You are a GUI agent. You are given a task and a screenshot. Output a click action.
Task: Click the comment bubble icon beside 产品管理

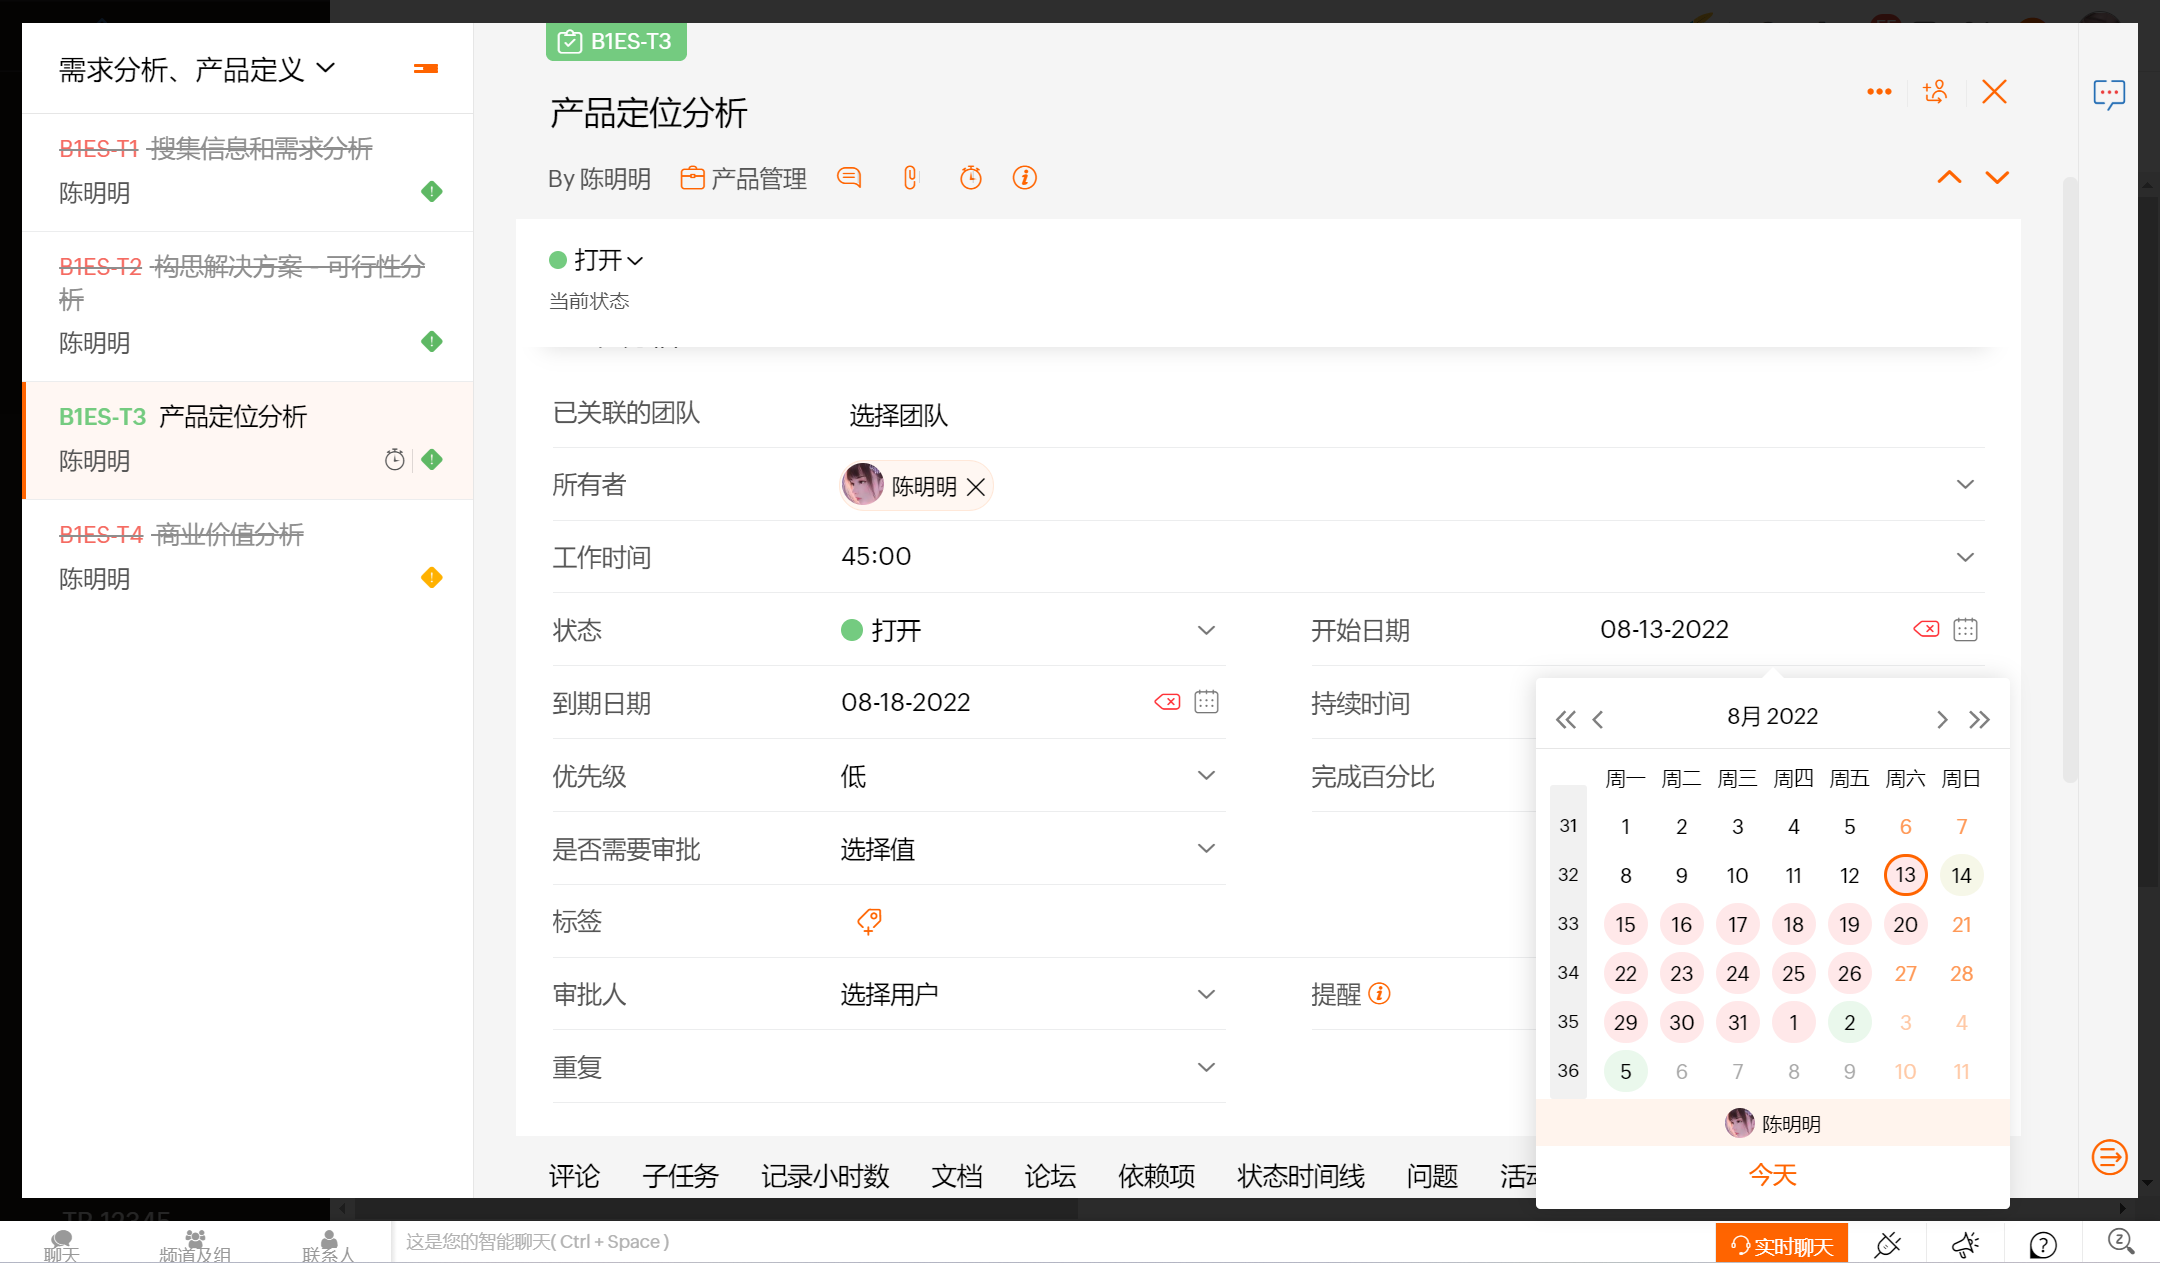click(849, 178)
